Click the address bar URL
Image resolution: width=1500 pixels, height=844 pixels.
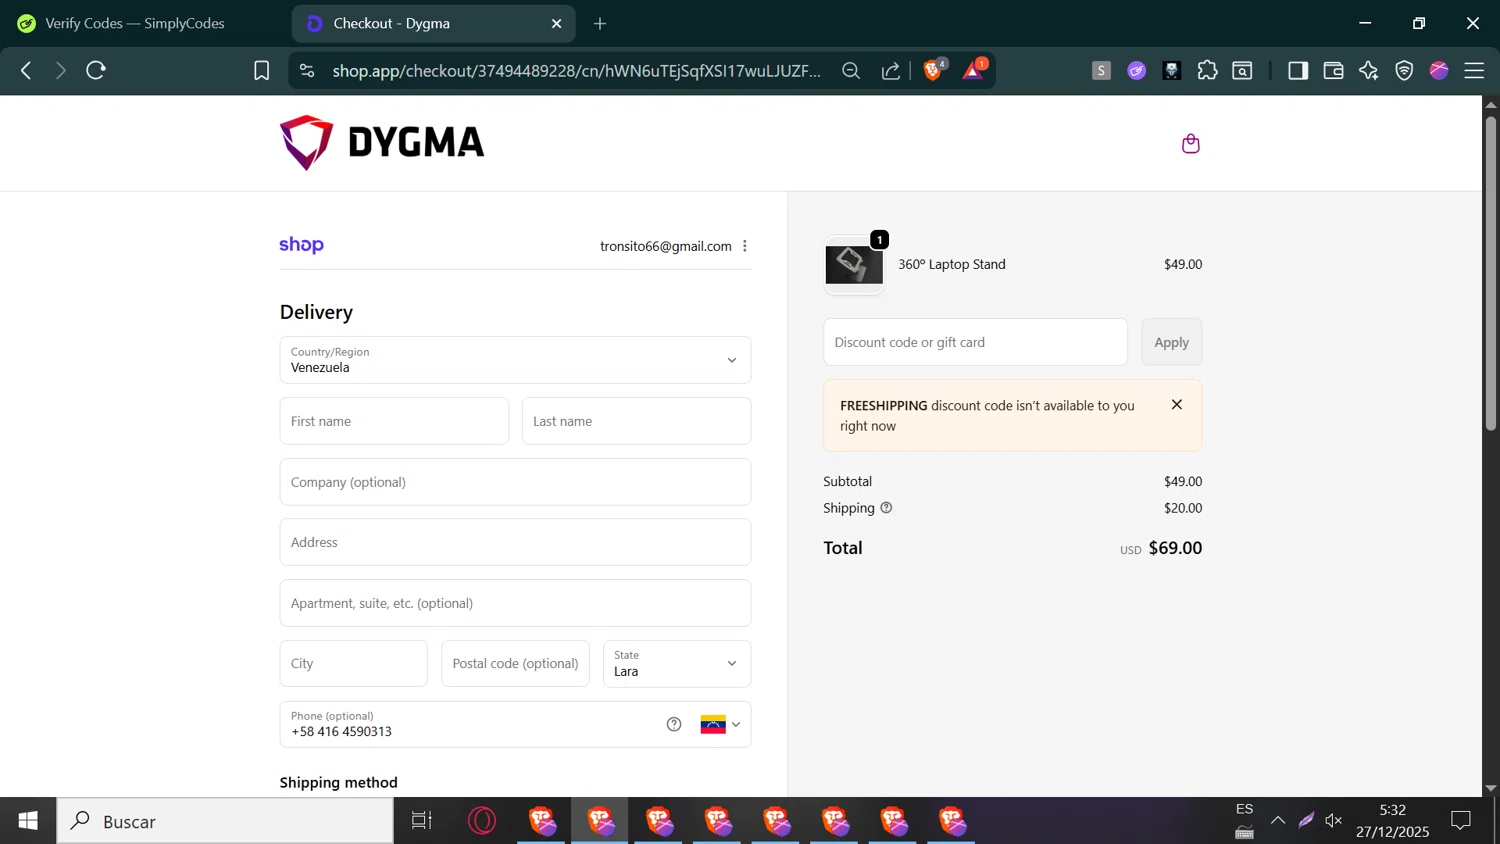click(577, 70)
